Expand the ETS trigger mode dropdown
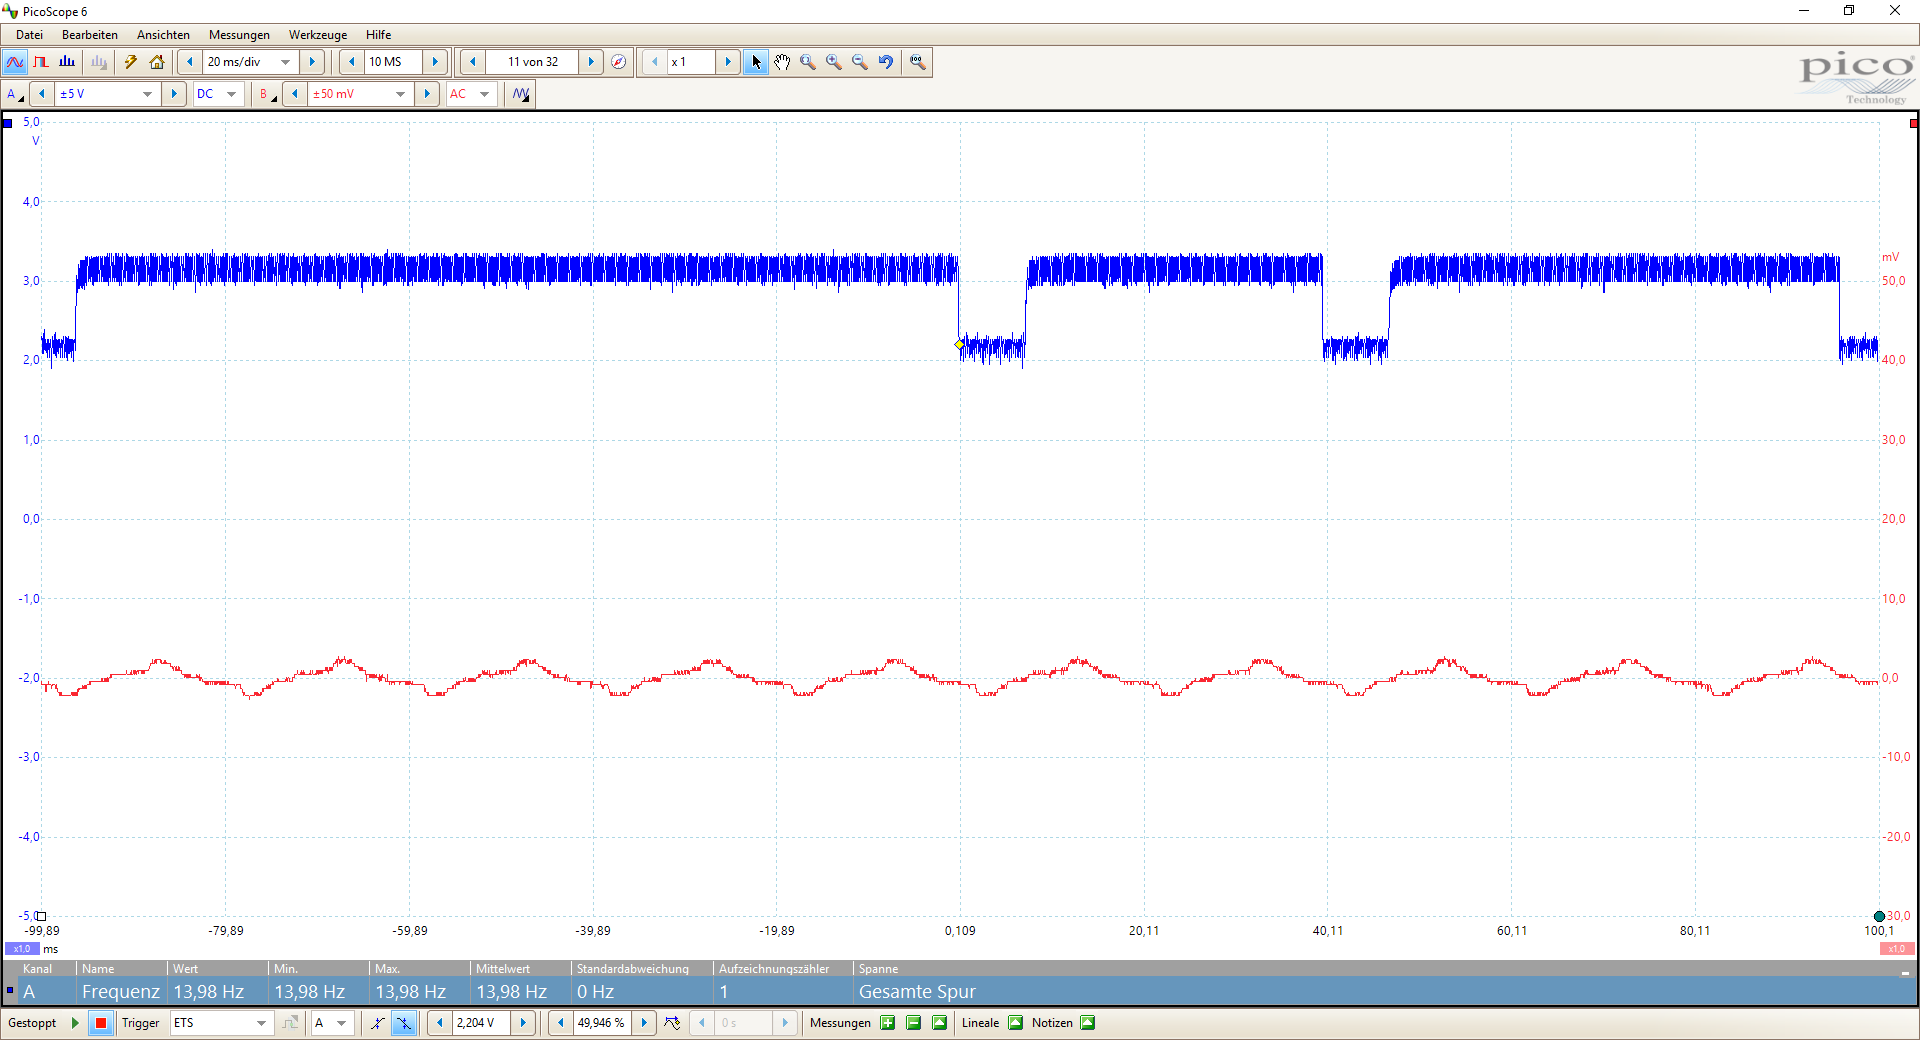Screen dimensions: 1920x1040 (x=261, y=1023)
